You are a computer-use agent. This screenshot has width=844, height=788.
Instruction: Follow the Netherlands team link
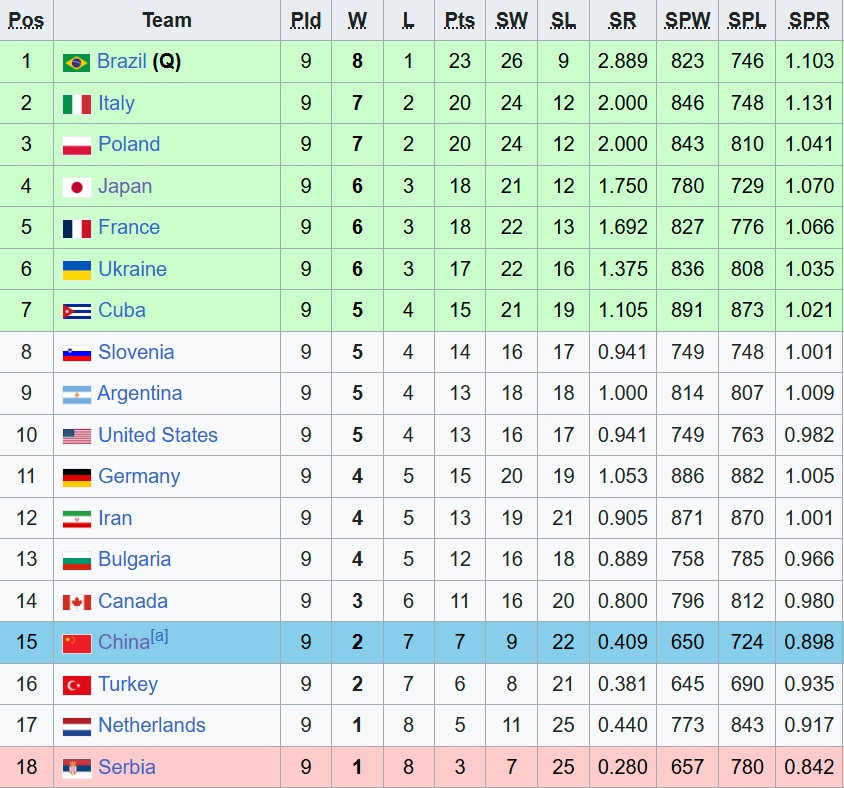click(152, 725)
